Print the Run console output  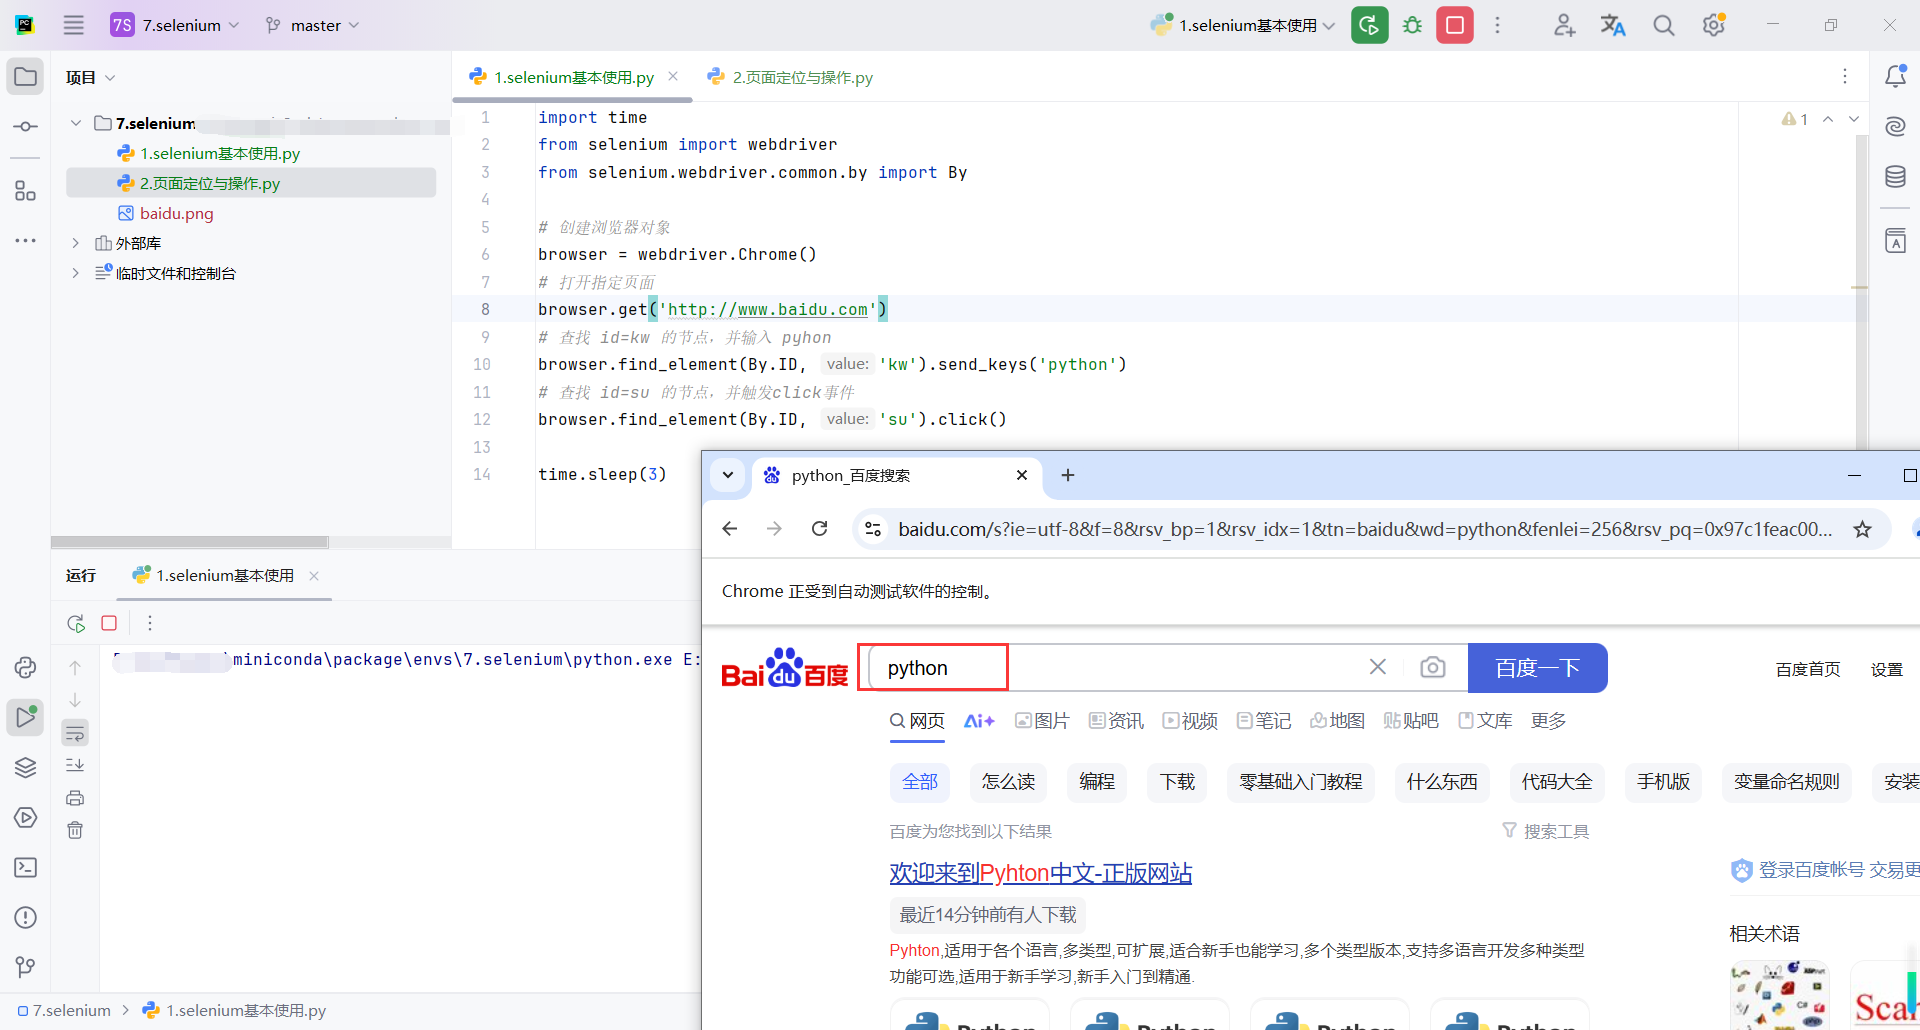(x=75, y=798)
